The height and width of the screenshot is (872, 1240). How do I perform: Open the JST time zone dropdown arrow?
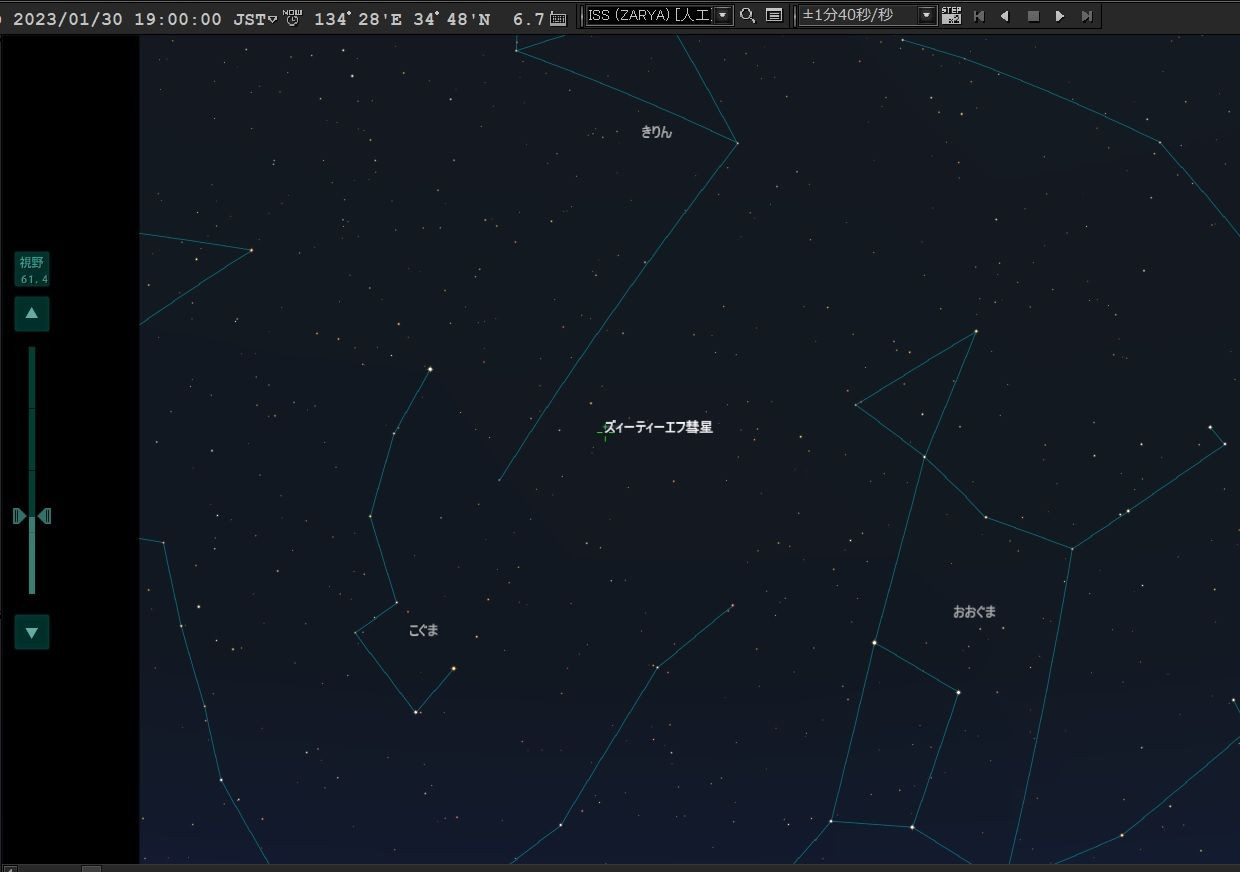click(272, 19)
